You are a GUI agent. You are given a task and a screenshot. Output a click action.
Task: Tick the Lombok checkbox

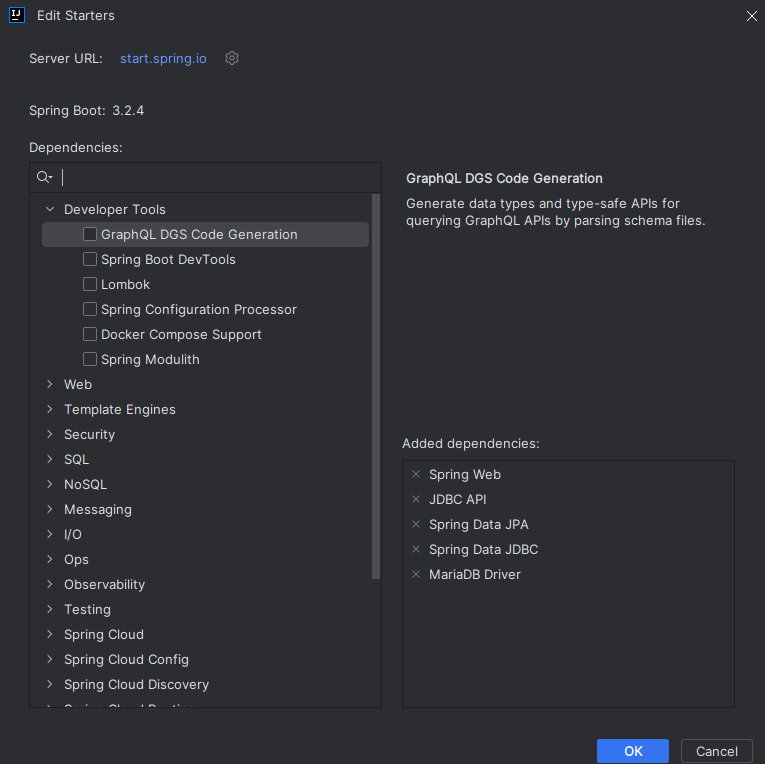(x=90, y=284)
